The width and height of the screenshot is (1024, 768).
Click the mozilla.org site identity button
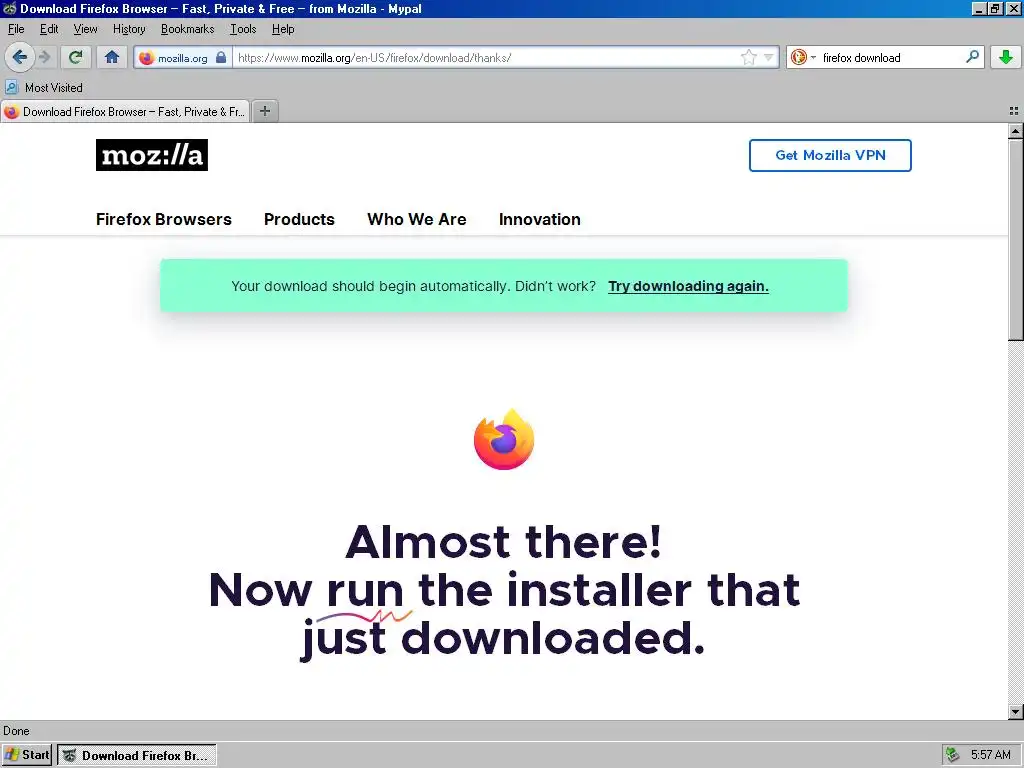coord(183,57)
